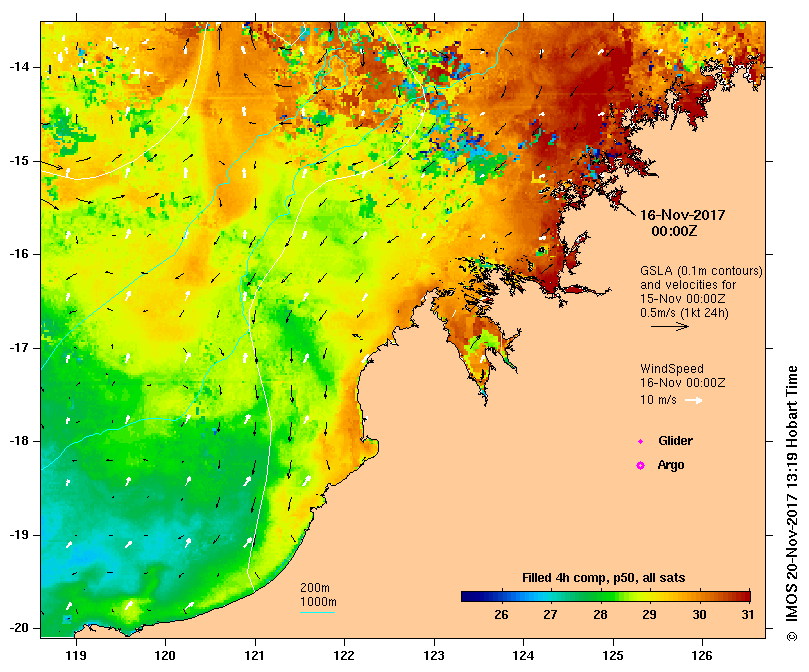Click color scale value 30
The height and width of the screenshot is (672, 809).
(x=699, y=615)
